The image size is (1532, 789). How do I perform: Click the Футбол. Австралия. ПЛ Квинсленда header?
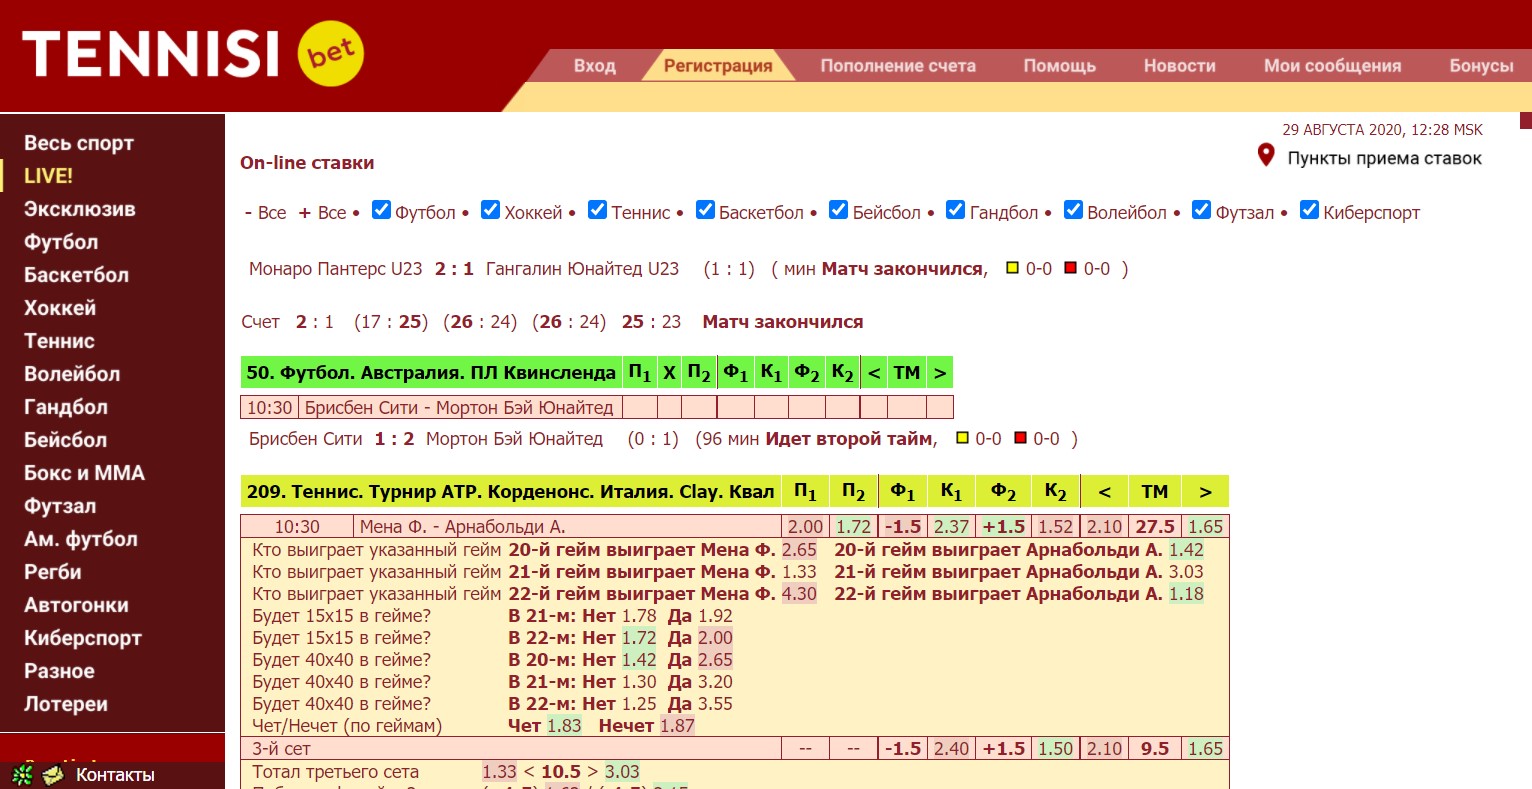point(431,373)
